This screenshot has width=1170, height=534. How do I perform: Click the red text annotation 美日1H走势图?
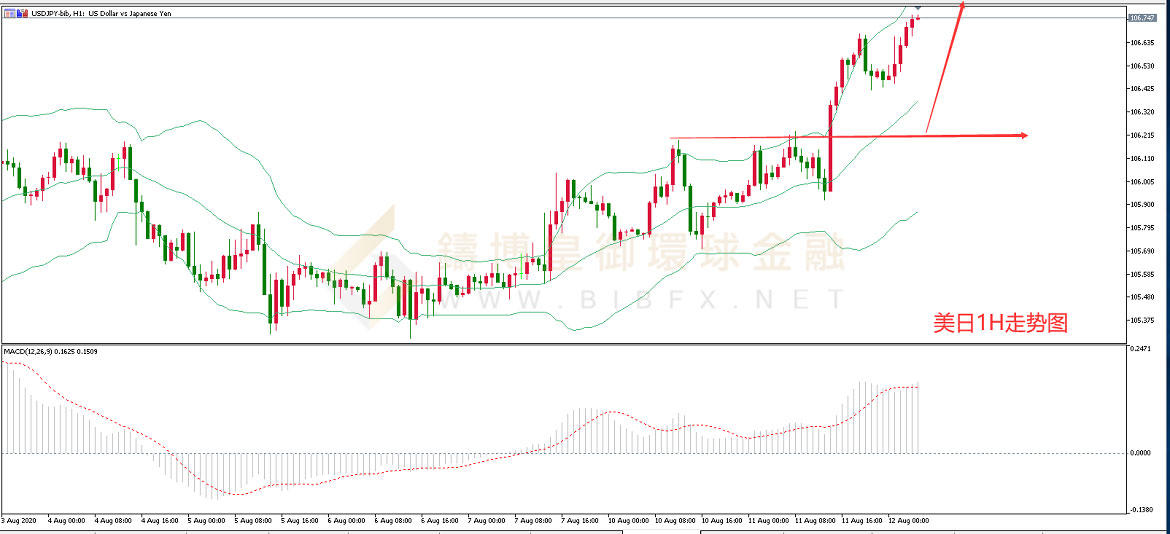(1001, 323)
